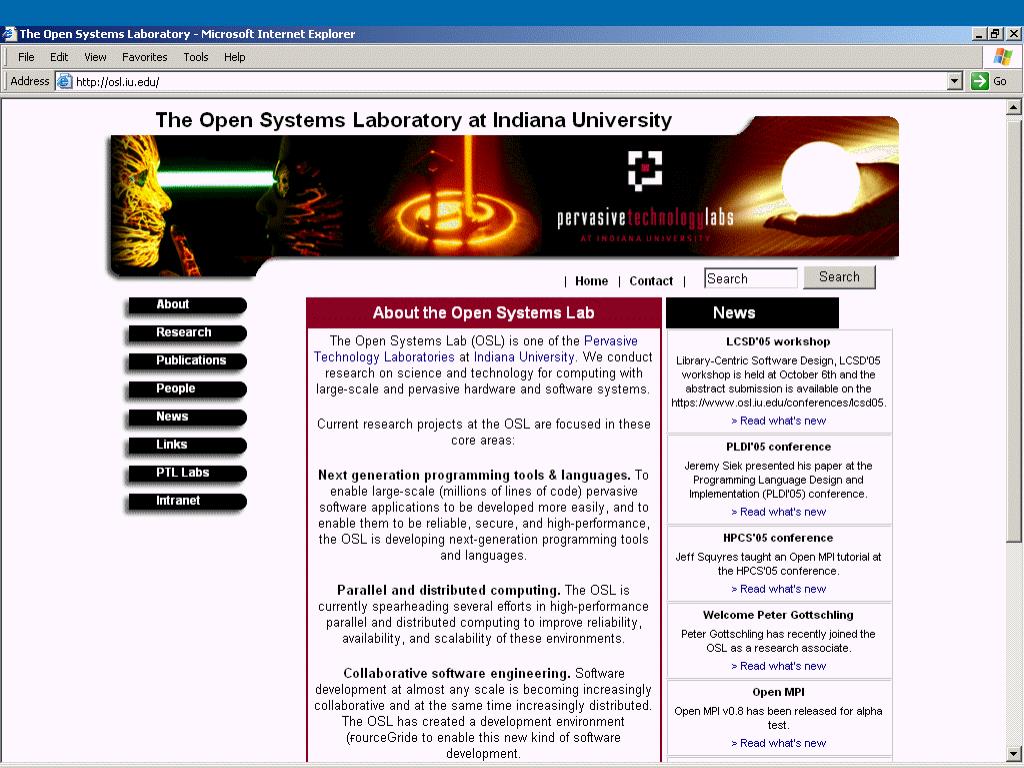Click the HPCS'05 conference news title
The image size is (1024, 768).
coord(778,538)
